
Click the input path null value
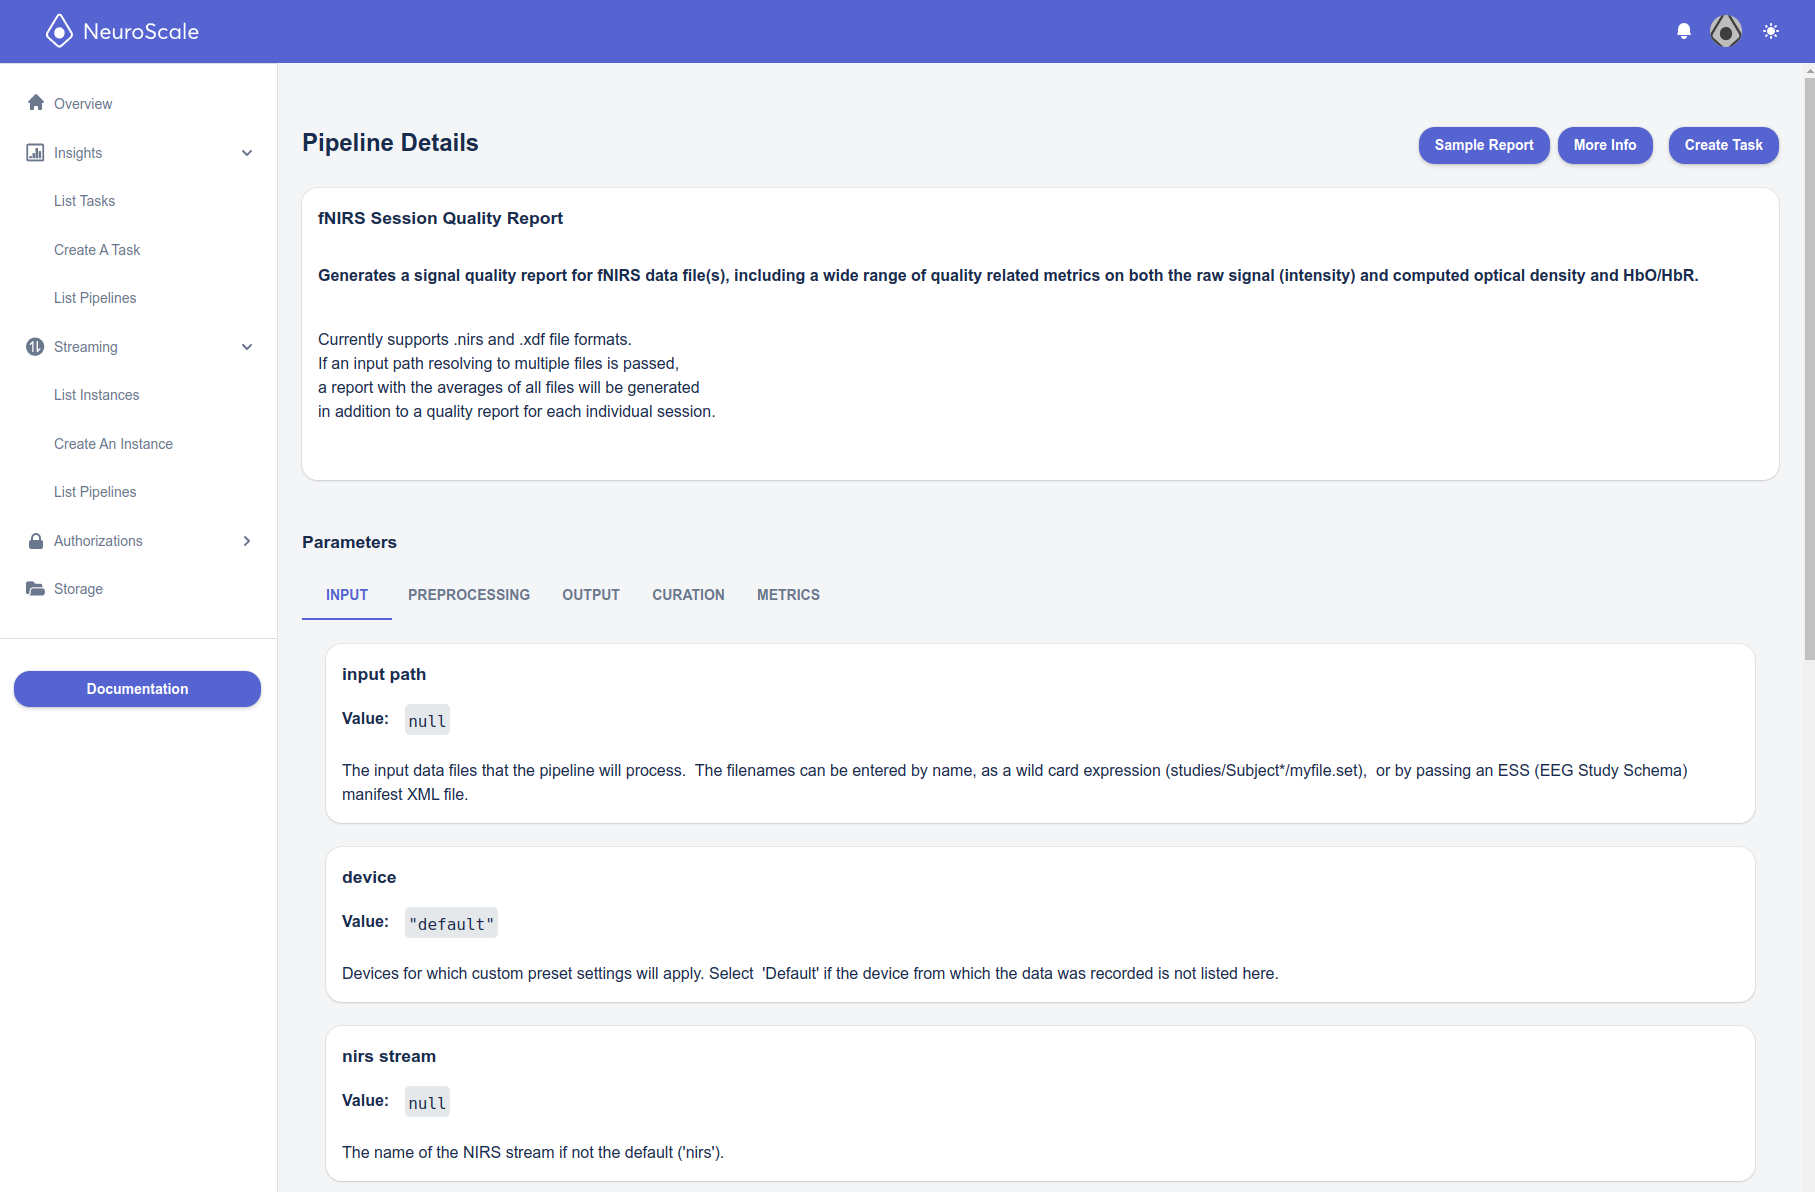[427, 721]
